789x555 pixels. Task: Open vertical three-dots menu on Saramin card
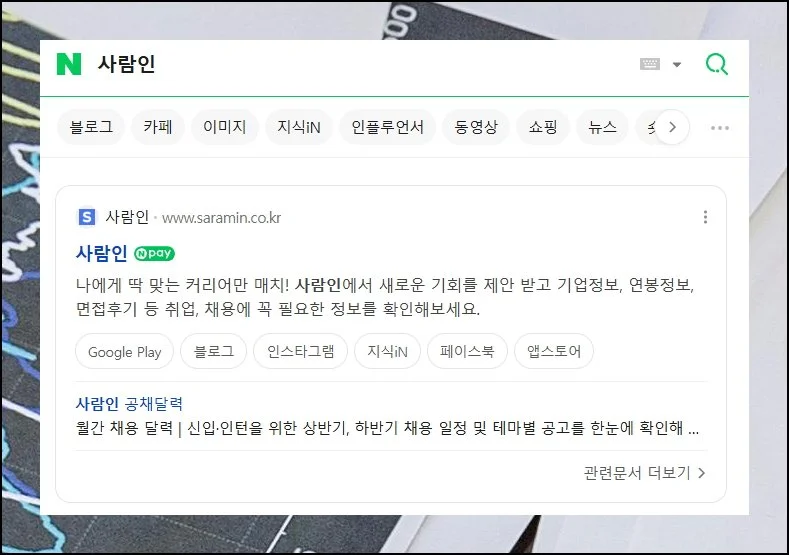point(705,217)
